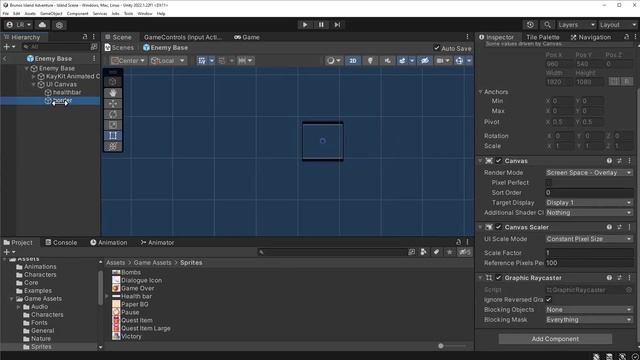Open the Blocking Objects dropdown

589,309
